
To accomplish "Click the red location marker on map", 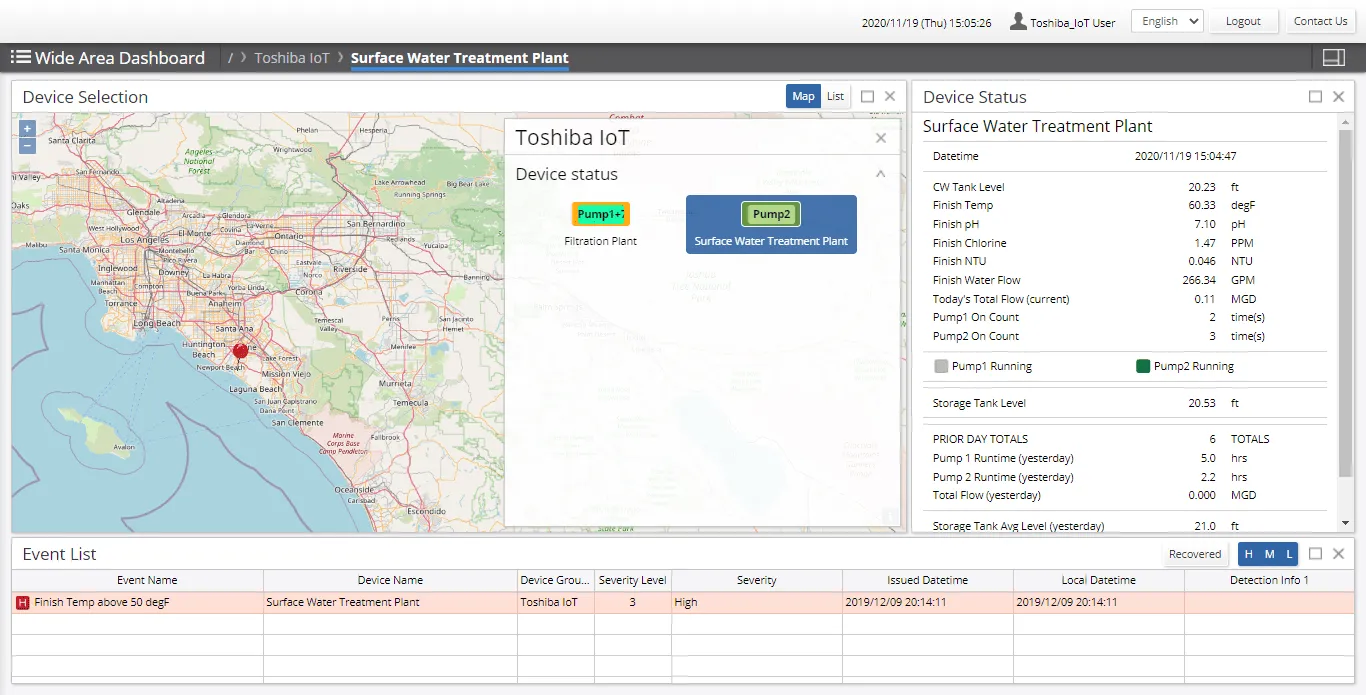I will pyautogui.click(x=240, y=350).
